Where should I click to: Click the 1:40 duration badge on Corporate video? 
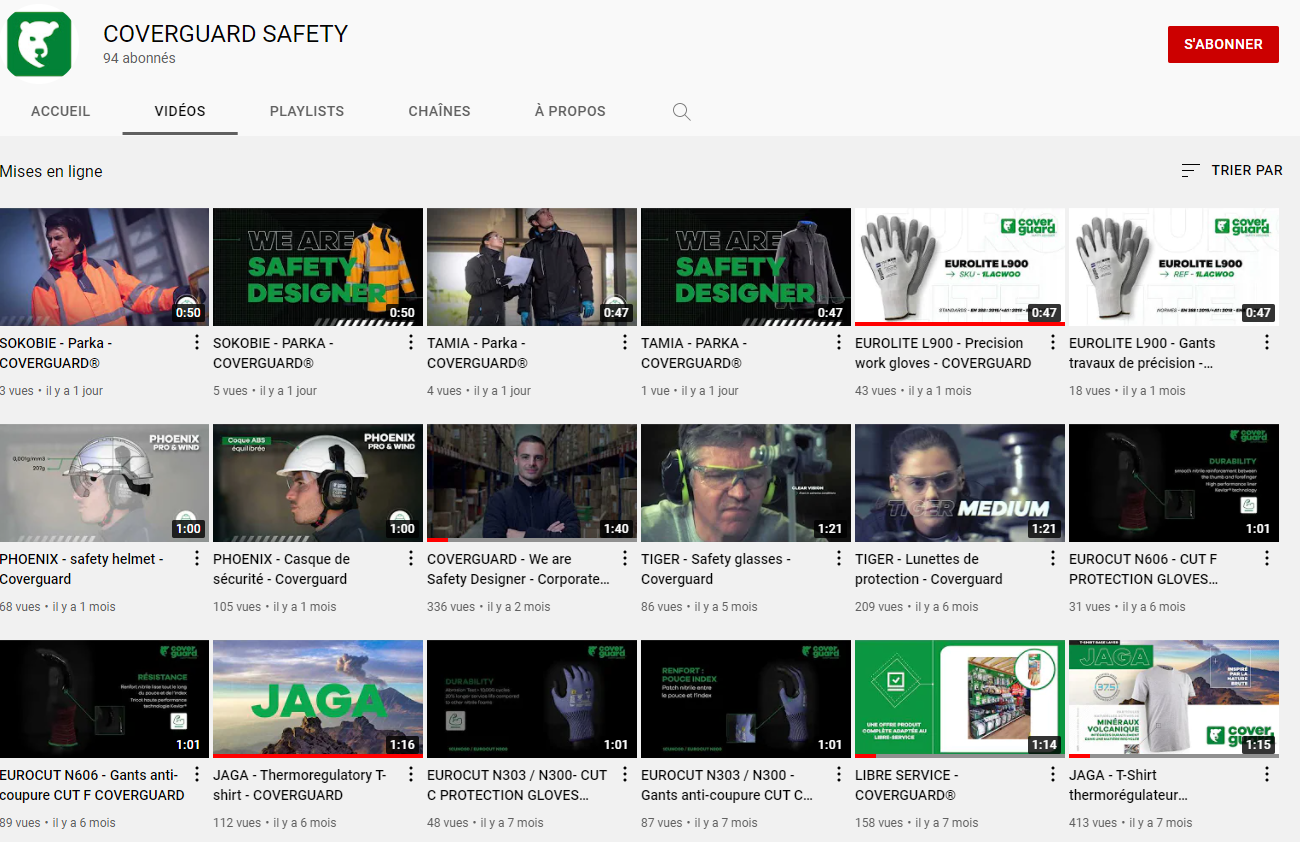click(x=617, y=529)
